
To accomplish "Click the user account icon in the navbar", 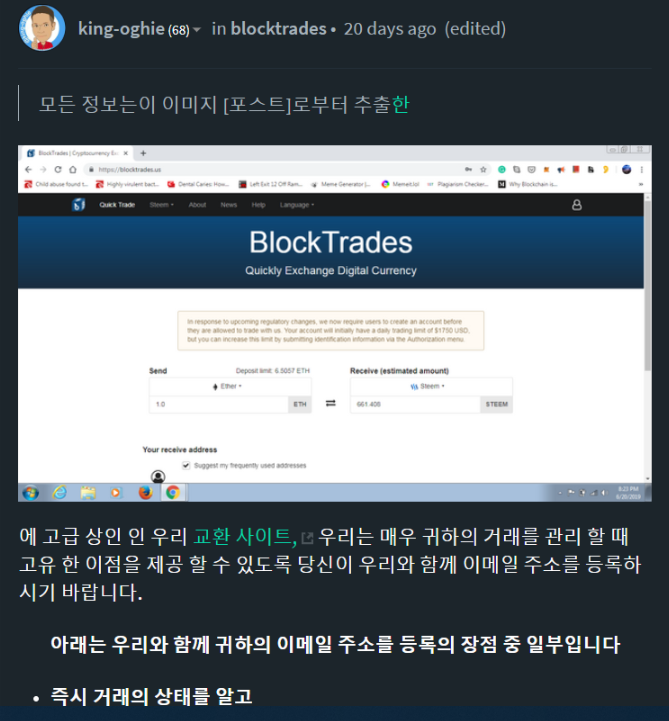I will point(577,205).
